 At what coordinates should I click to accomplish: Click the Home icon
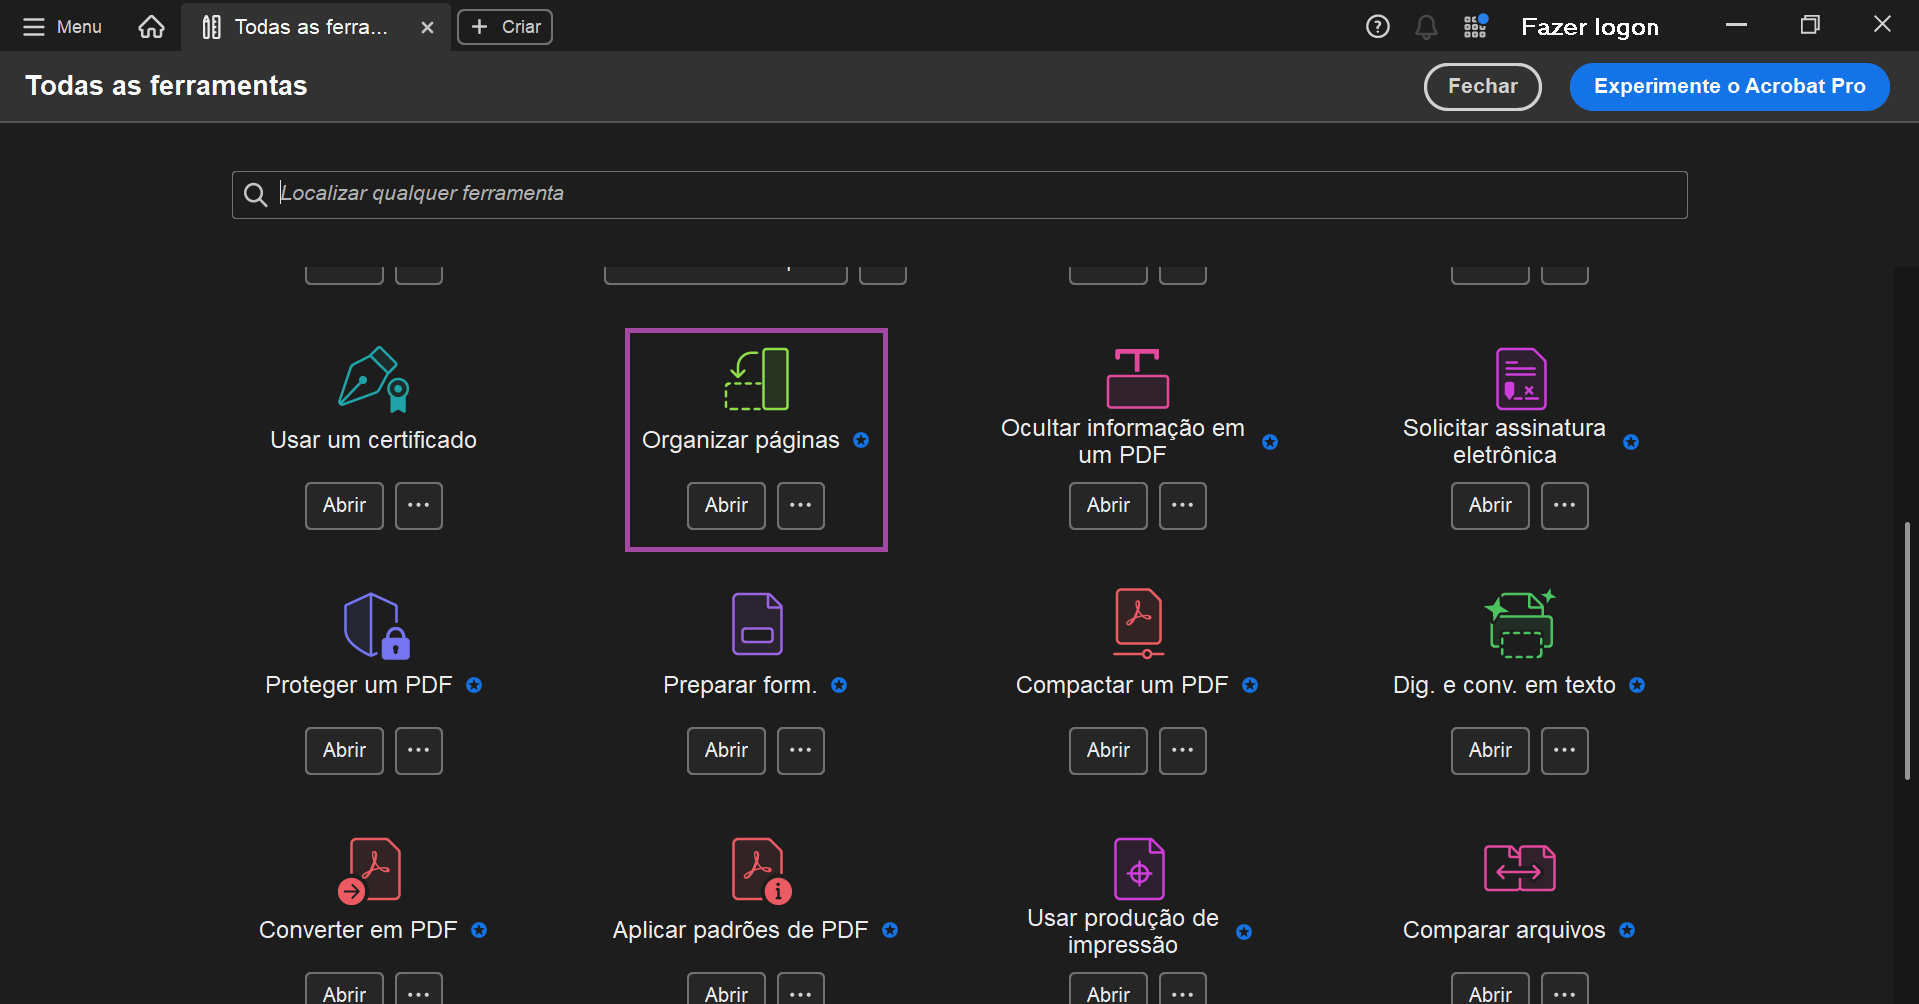151,27
